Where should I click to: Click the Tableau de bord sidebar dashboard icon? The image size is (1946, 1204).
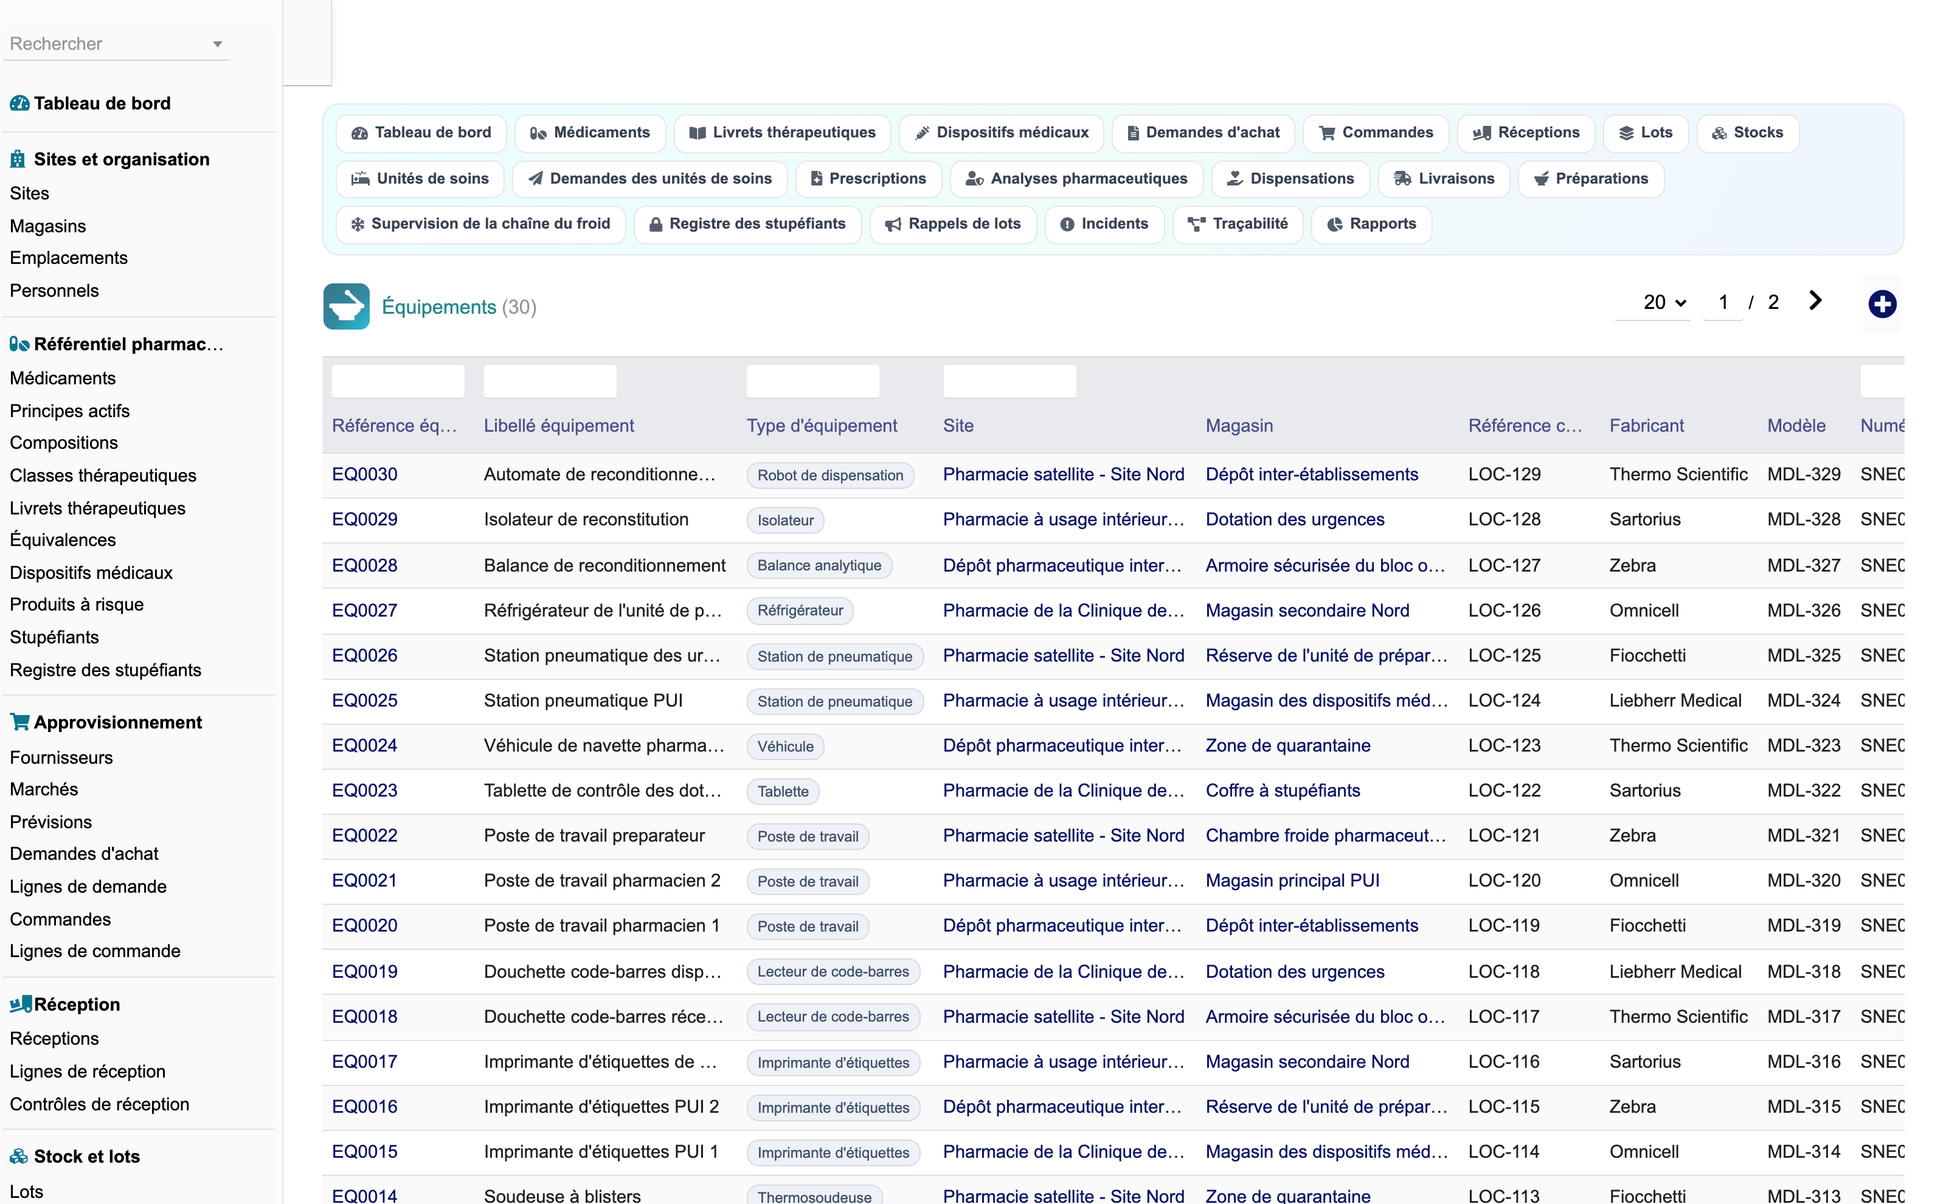point(19,103)
